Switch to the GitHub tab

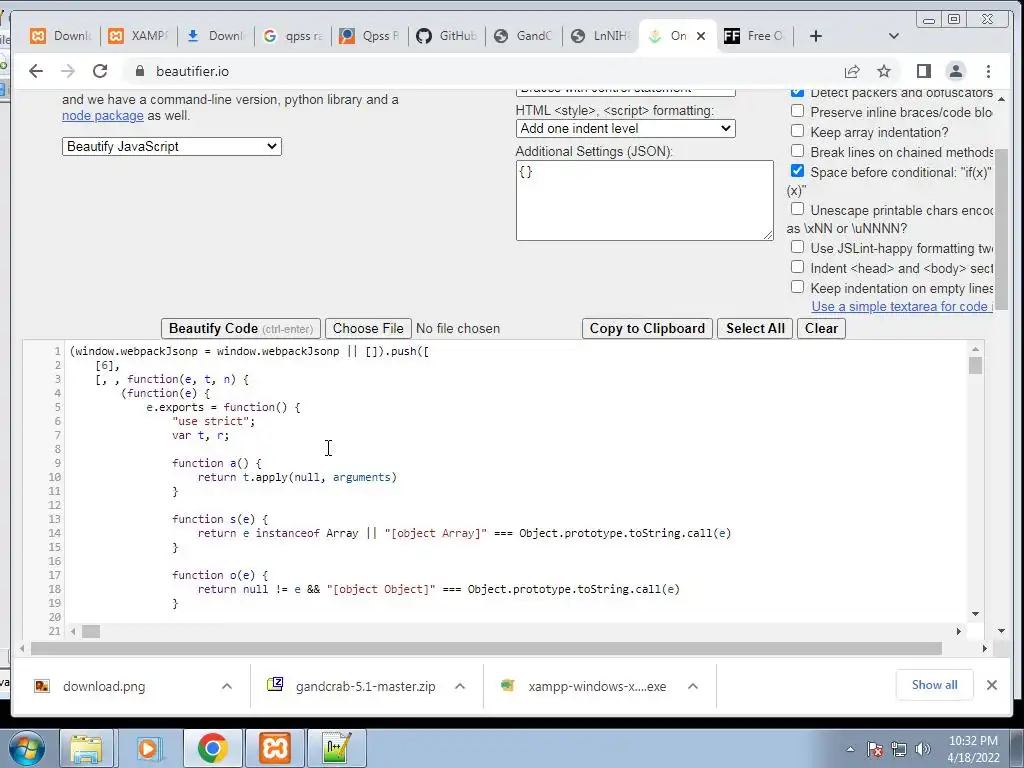tap(447, 36)
